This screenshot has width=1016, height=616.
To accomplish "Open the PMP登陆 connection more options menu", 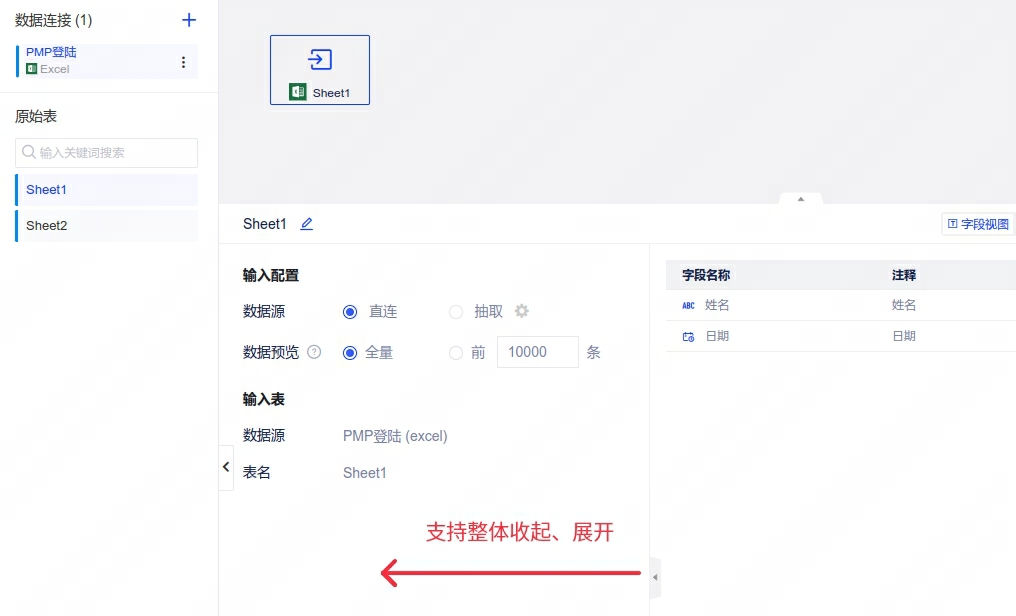I will [x=183, y=62].
